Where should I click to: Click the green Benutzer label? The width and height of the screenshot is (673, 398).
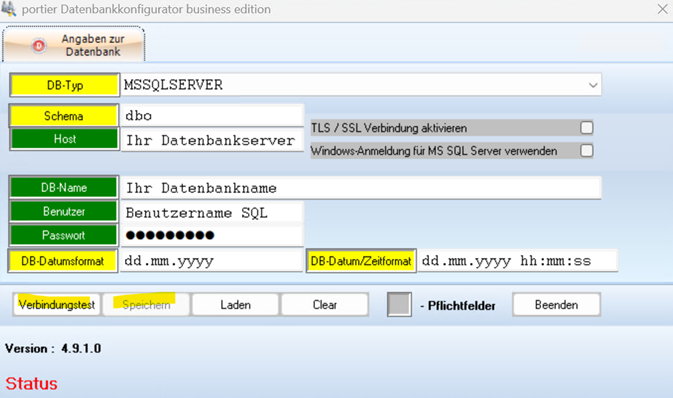point(64,211)
